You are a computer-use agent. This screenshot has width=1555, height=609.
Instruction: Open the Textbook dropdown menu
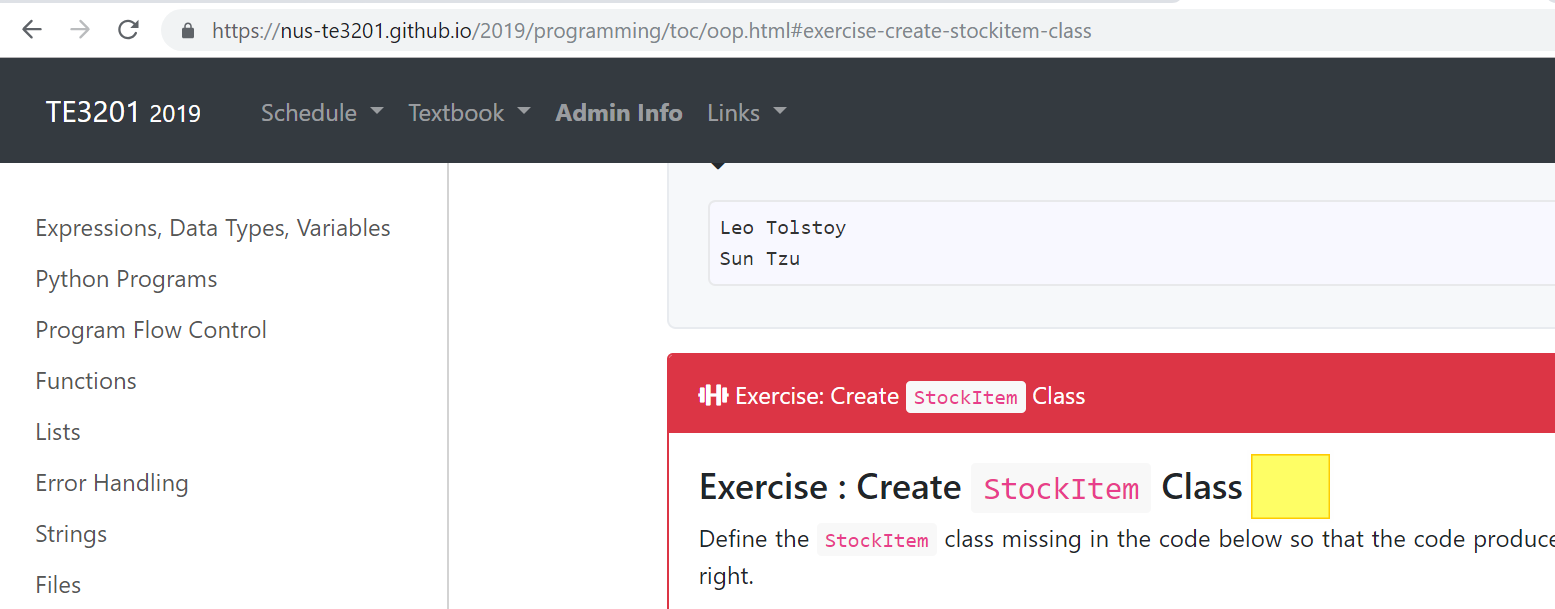tap(469, 113)
